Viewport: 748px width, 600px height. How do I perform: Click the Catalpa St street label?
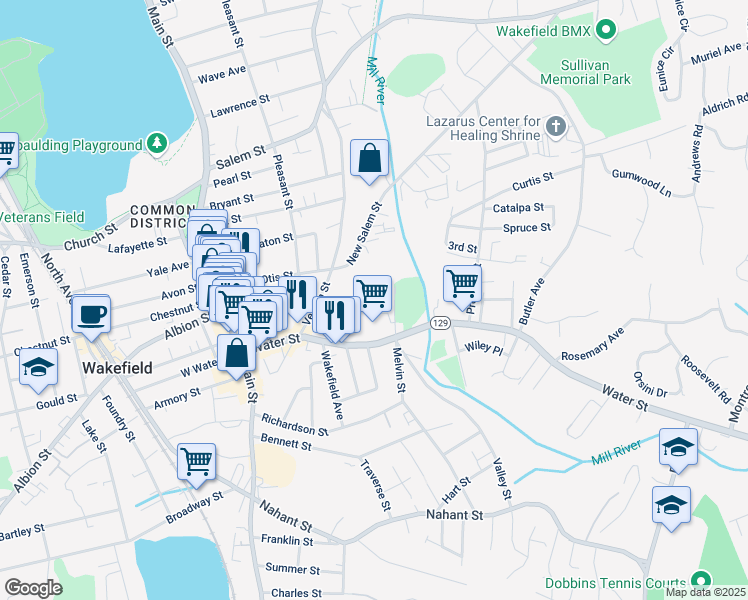coord(518,208)
